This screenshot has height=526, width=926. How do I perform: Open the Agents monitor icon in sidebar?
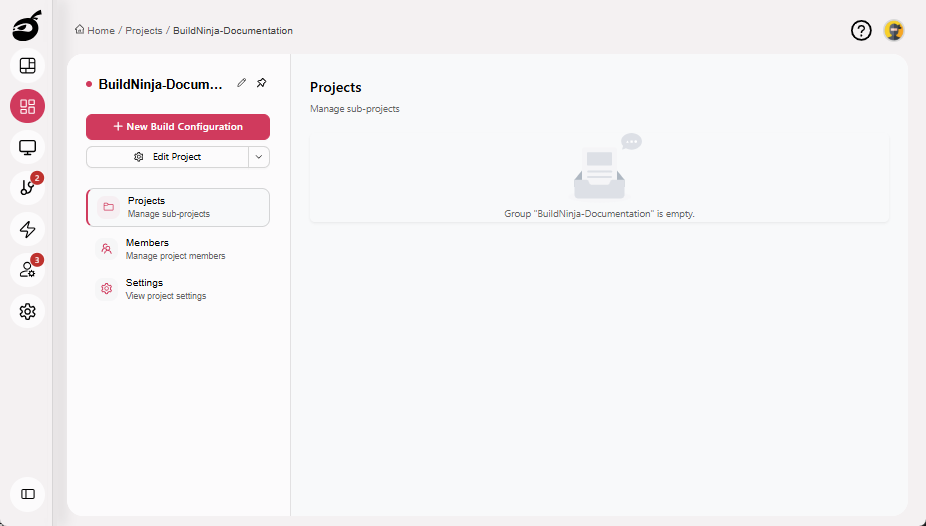[x=27, y=147]
